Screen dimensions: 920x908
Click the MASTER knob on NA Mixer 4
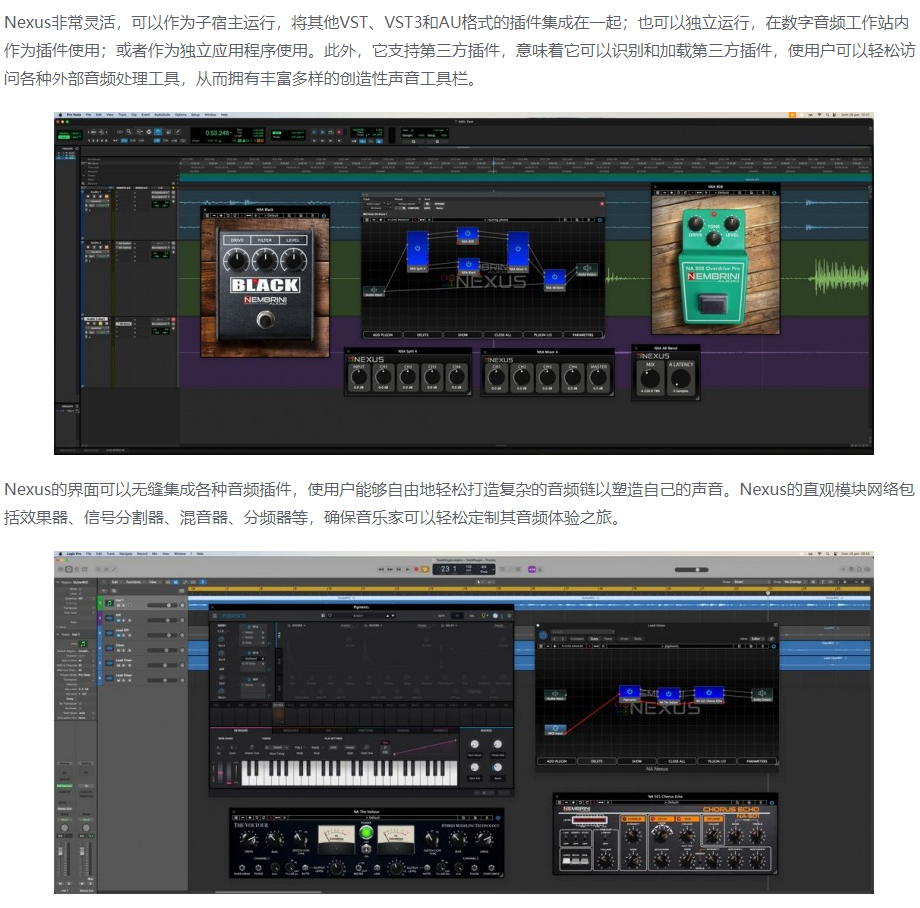click(x=598, y=378)
